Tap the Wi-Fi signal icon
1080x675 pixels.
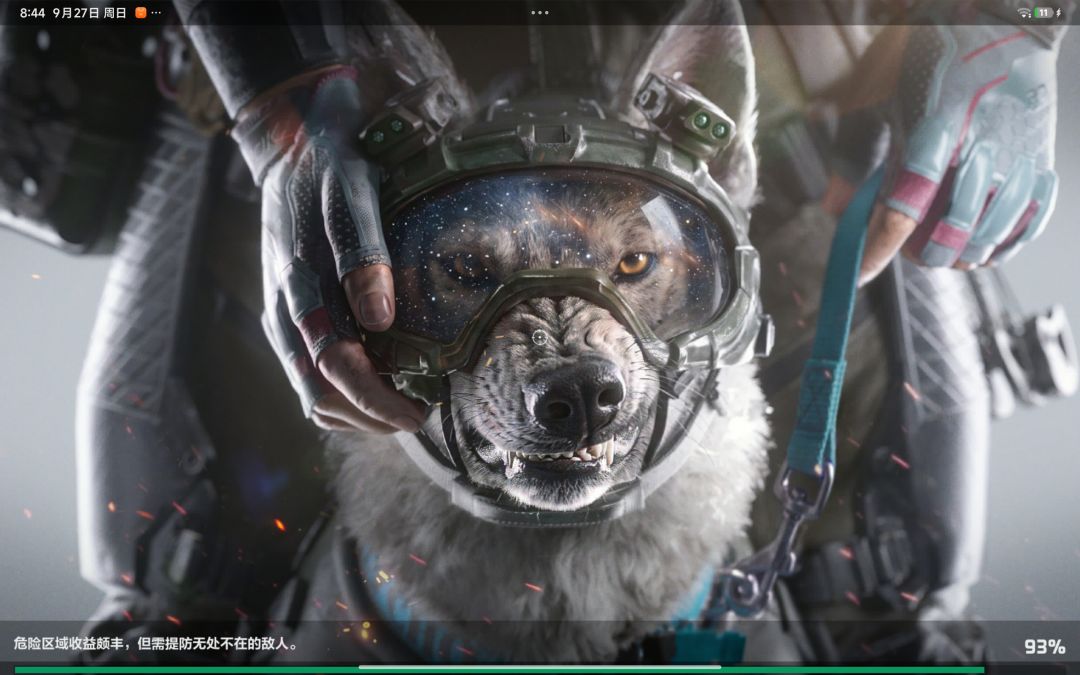click(x=1024, y=12)
